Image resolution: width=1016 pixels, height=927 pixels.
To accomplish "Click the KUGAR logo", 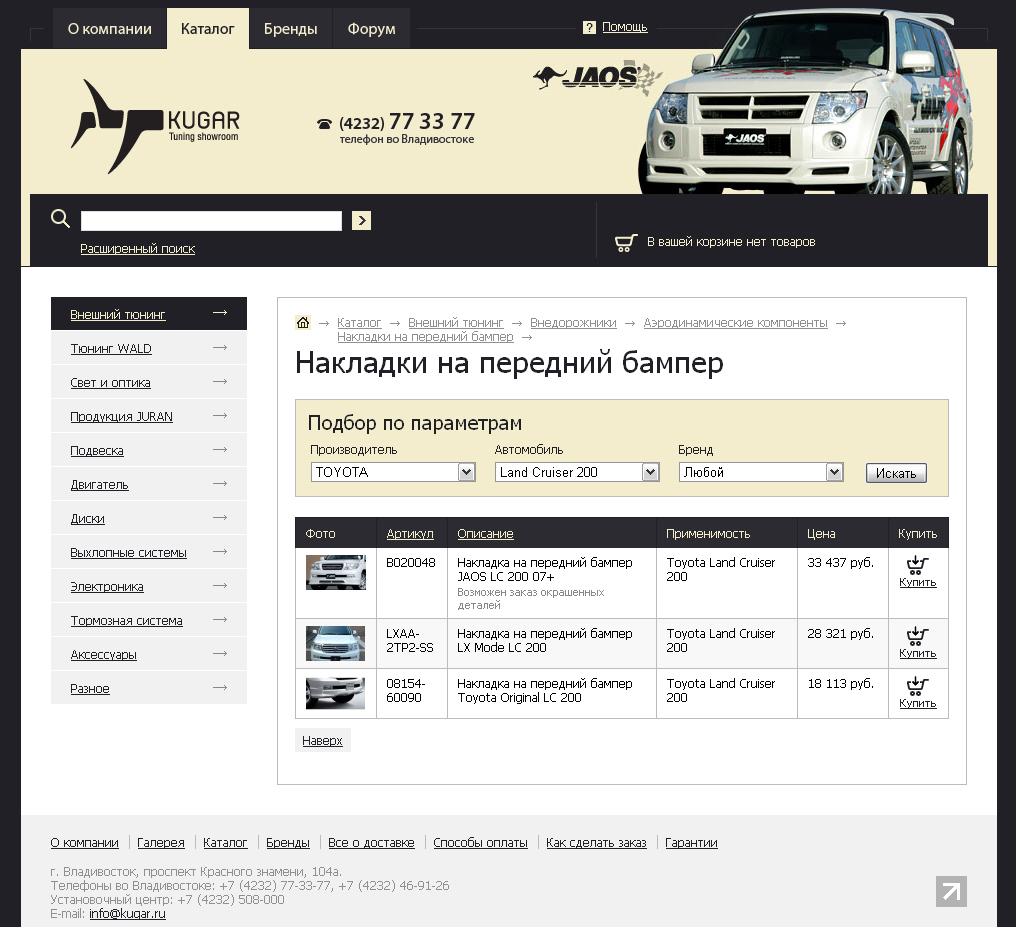I will point(156,126).
